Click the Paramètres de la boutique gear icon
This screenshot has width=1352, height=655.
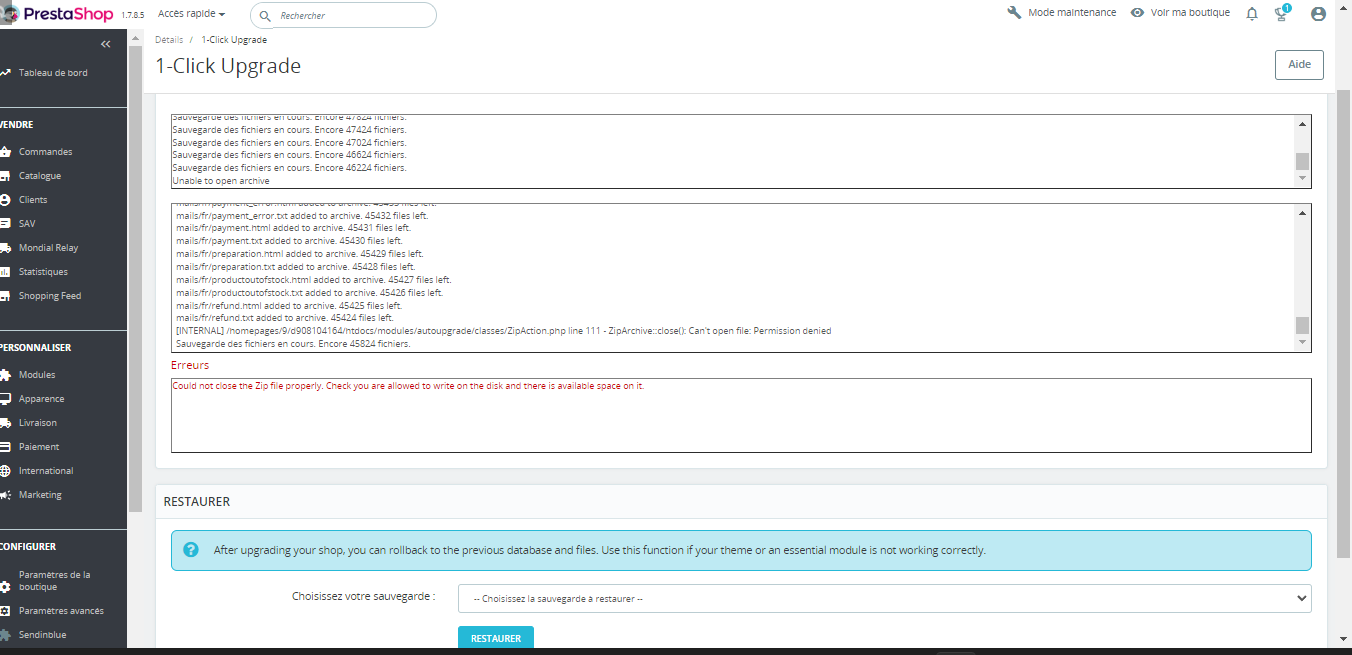click(x=5, y=587)
